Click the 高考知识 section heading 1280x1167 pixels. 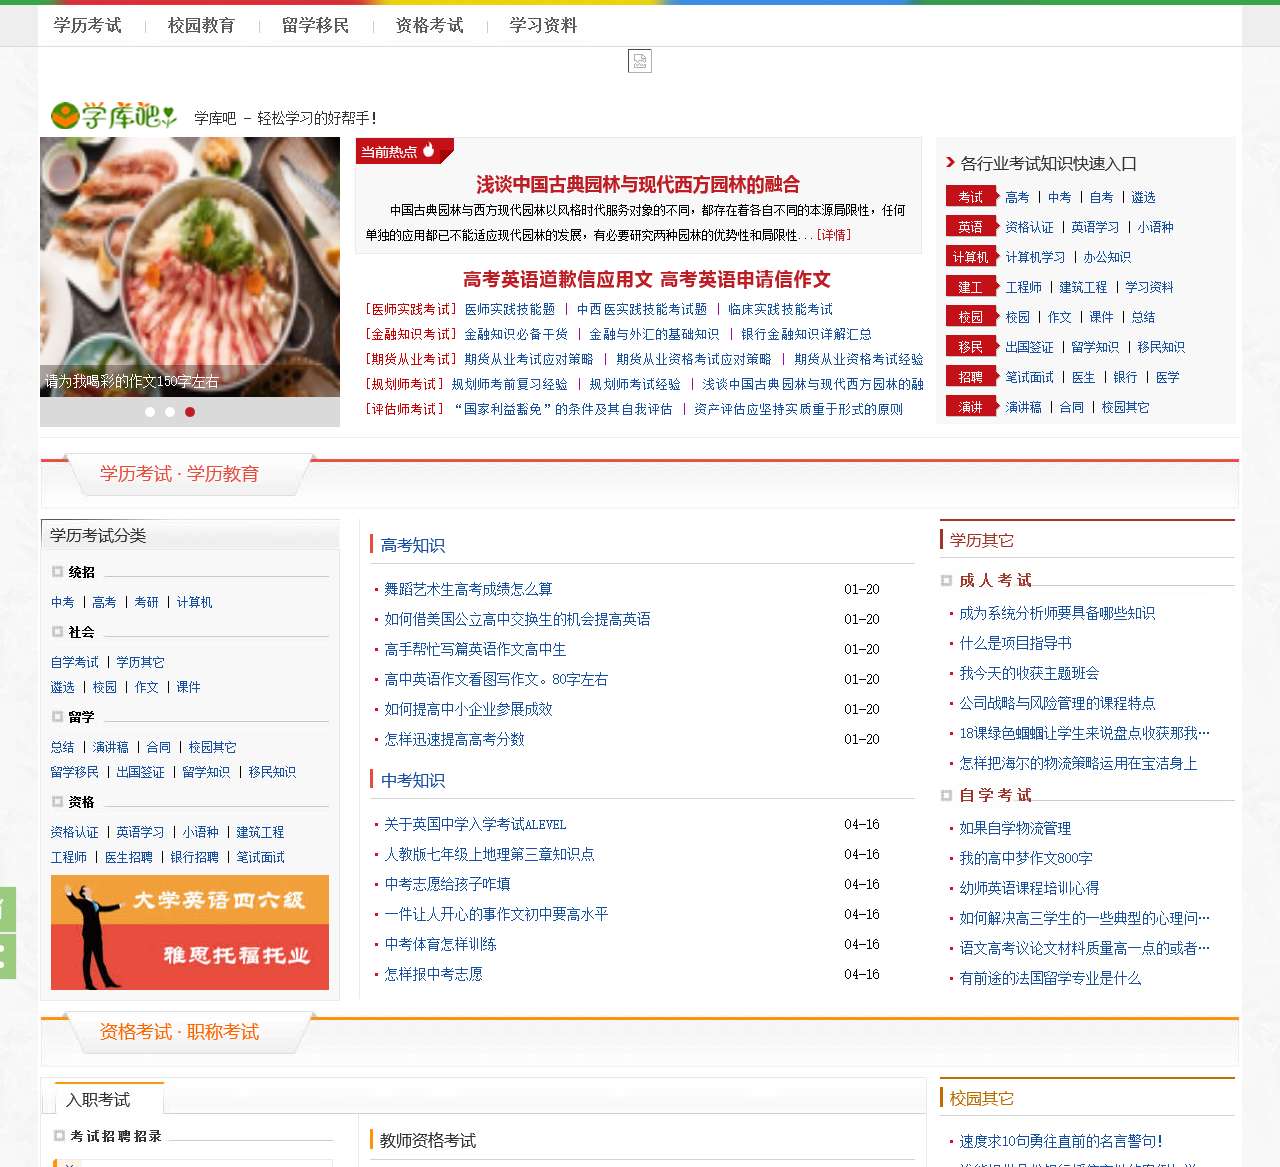click(413, 545)
